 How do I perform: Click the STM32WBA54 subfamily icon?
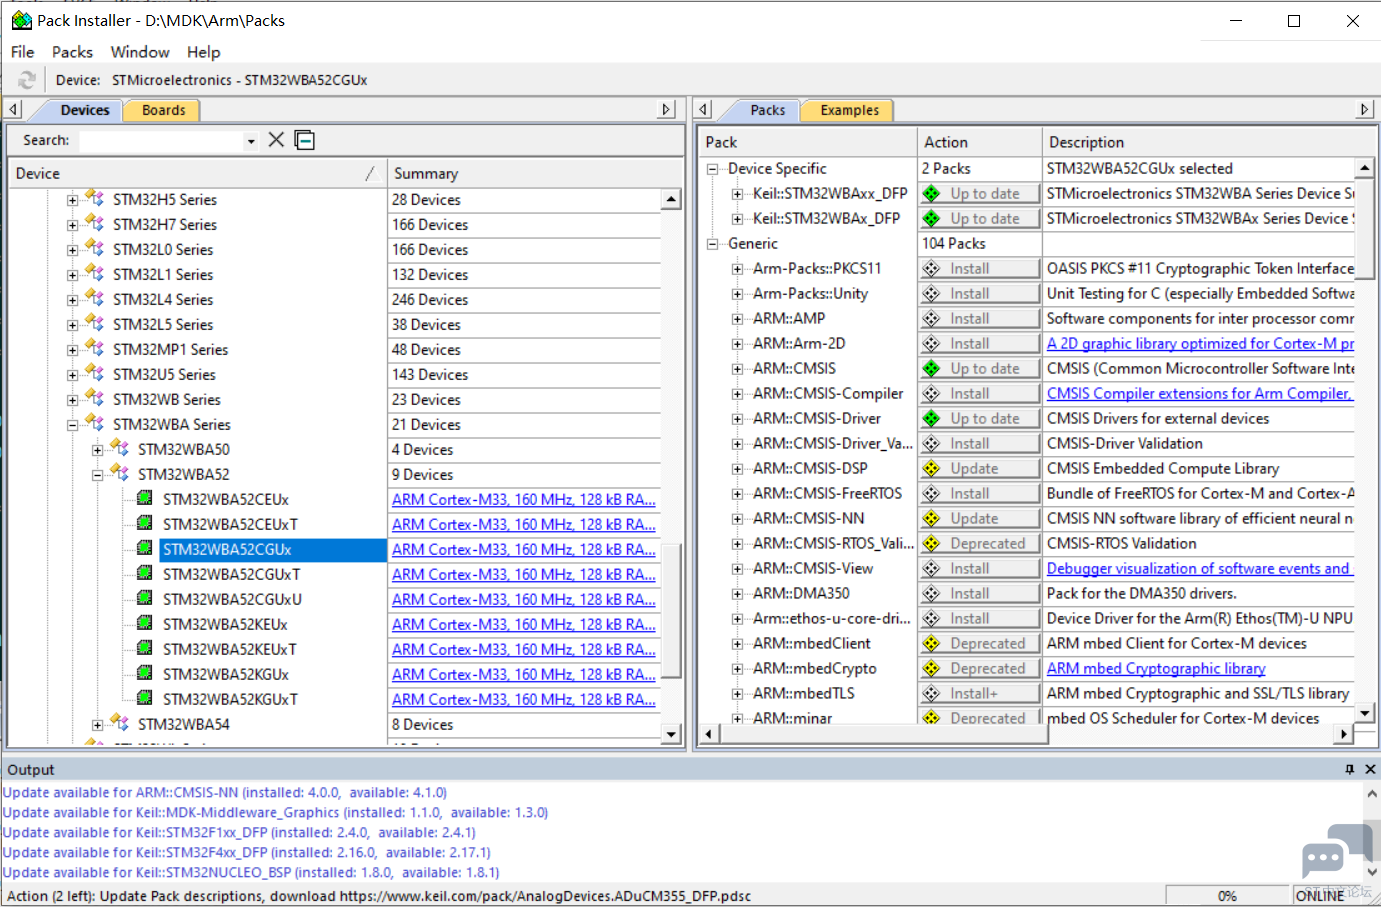(120, 723)
